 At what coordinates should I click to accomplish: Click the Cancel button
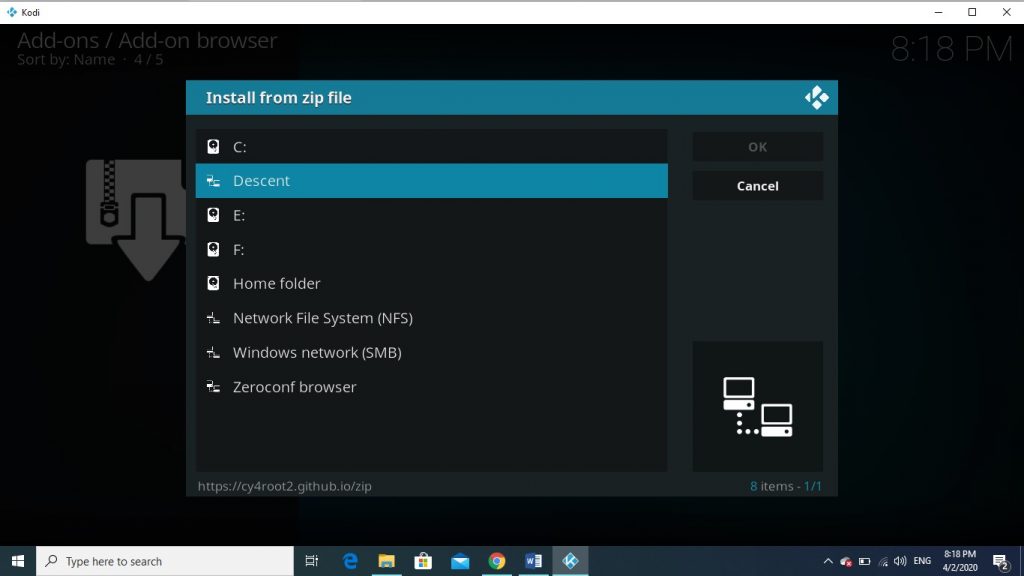(758, 186)
